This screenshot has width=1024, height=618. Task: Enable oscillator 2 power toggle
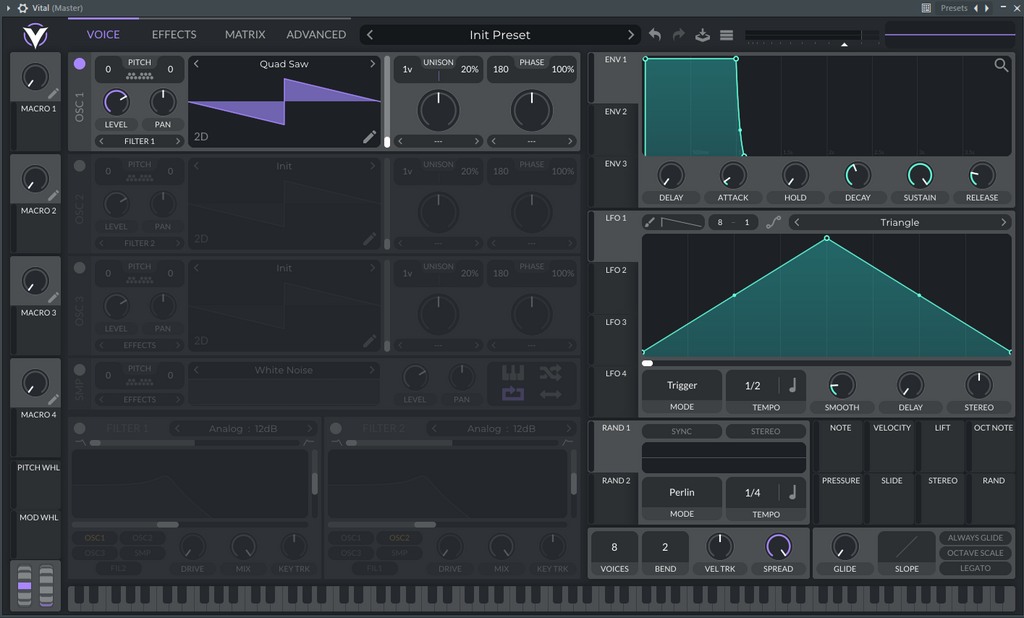[80, 166]
